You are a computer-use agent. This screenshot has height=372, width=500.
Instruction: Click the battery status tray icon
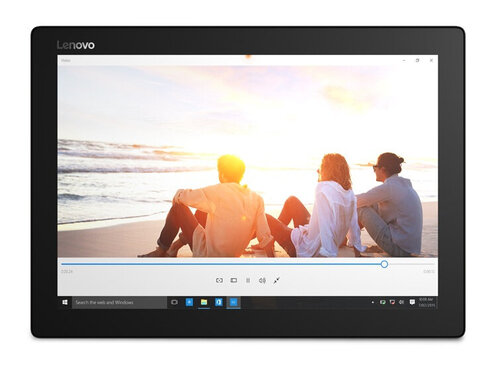[x=383, y=302]
